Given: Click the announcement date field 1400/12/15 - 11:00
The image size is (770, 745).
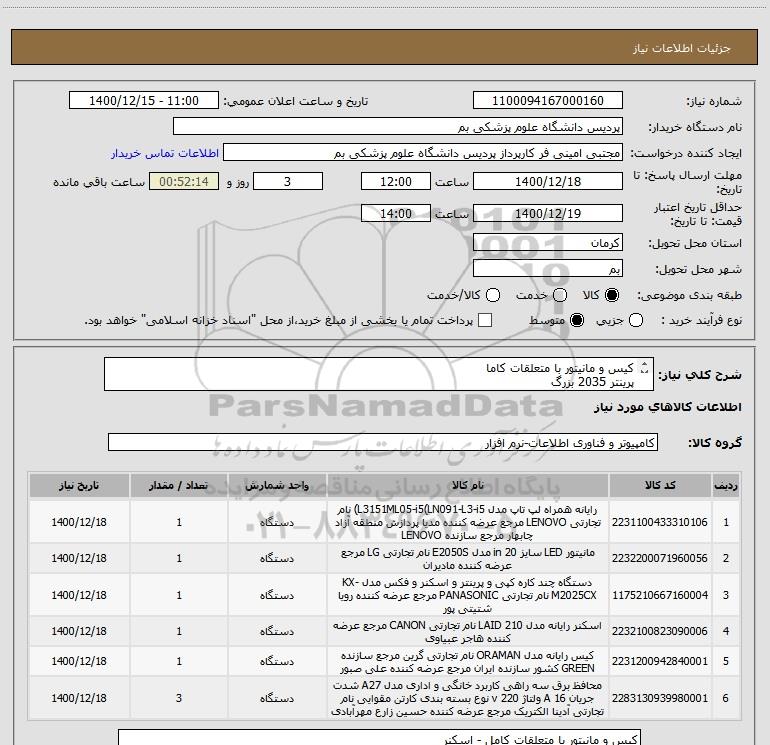Looking at the screenshot, I should [x=144, y=101].
